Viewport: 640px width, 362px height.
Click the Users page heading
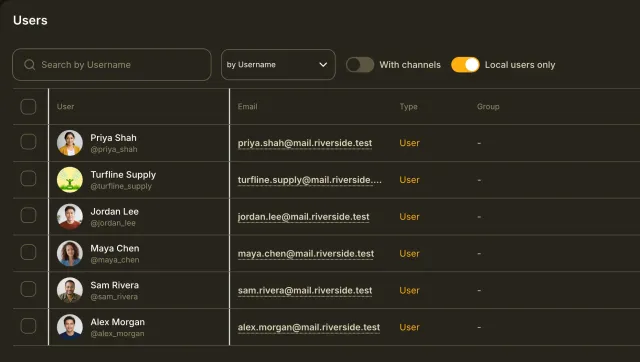(x=30, y=20)
